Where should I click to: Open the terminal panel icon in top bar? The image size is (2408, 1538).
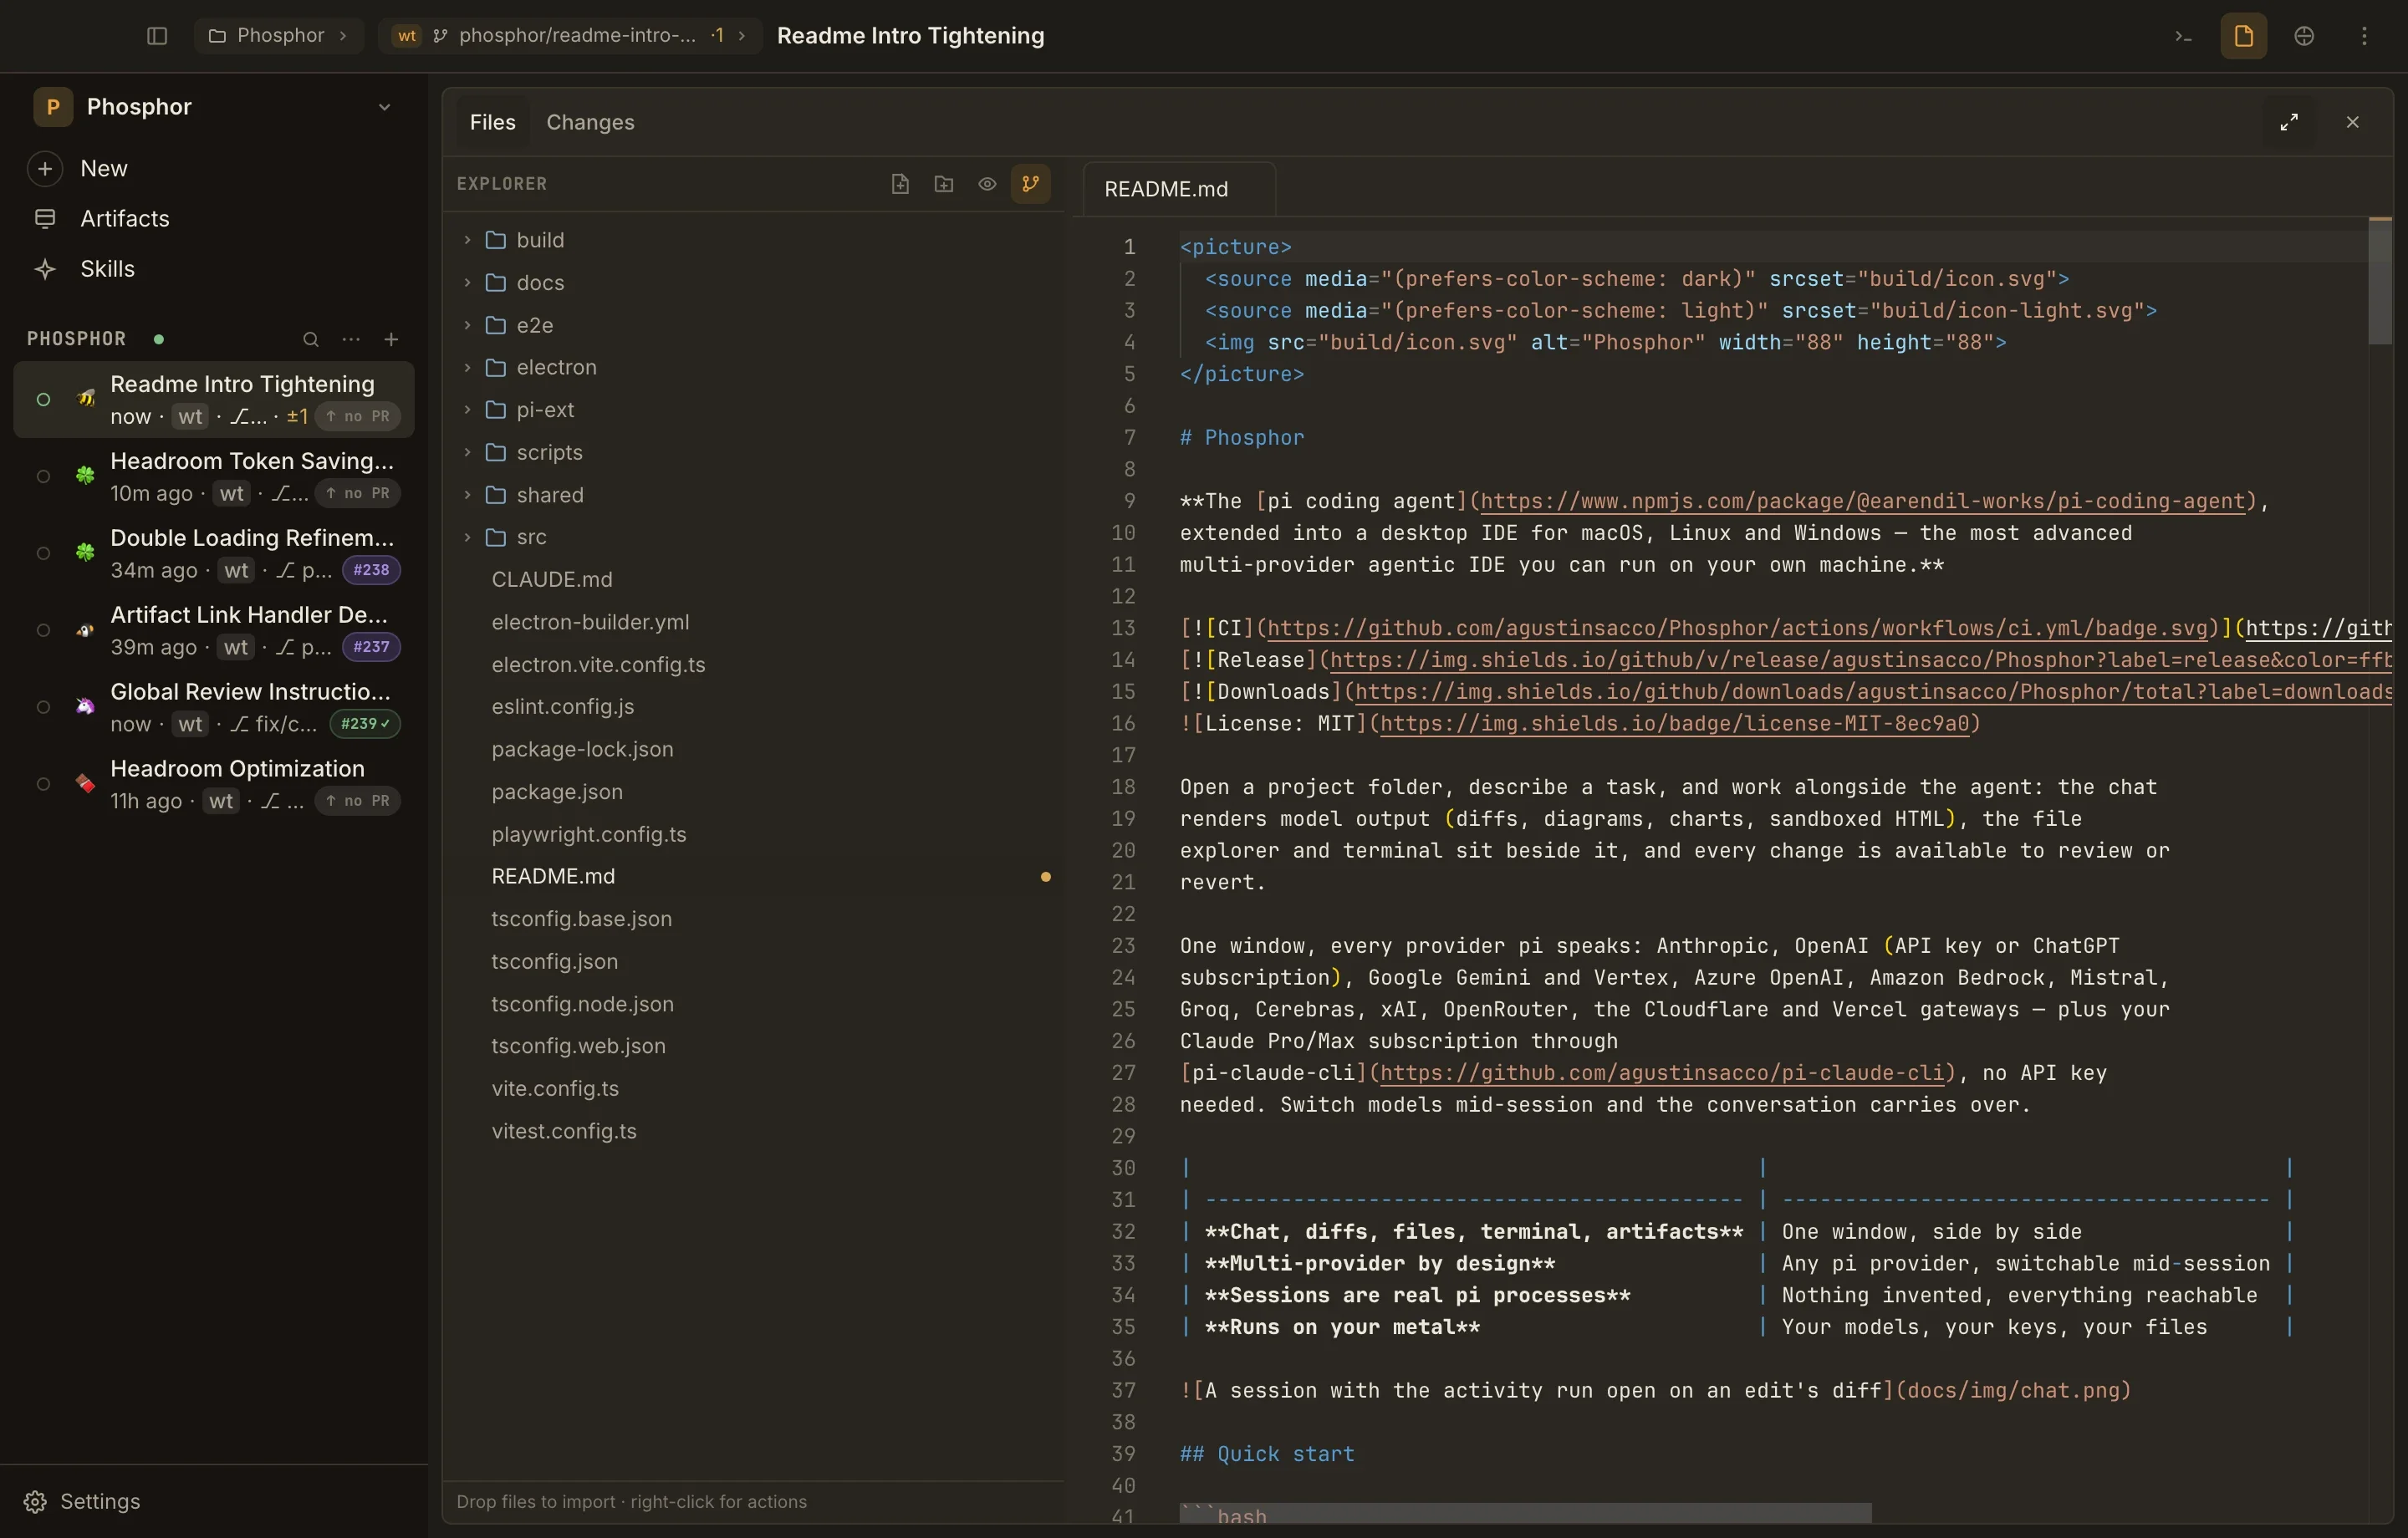pos(2183,36)
